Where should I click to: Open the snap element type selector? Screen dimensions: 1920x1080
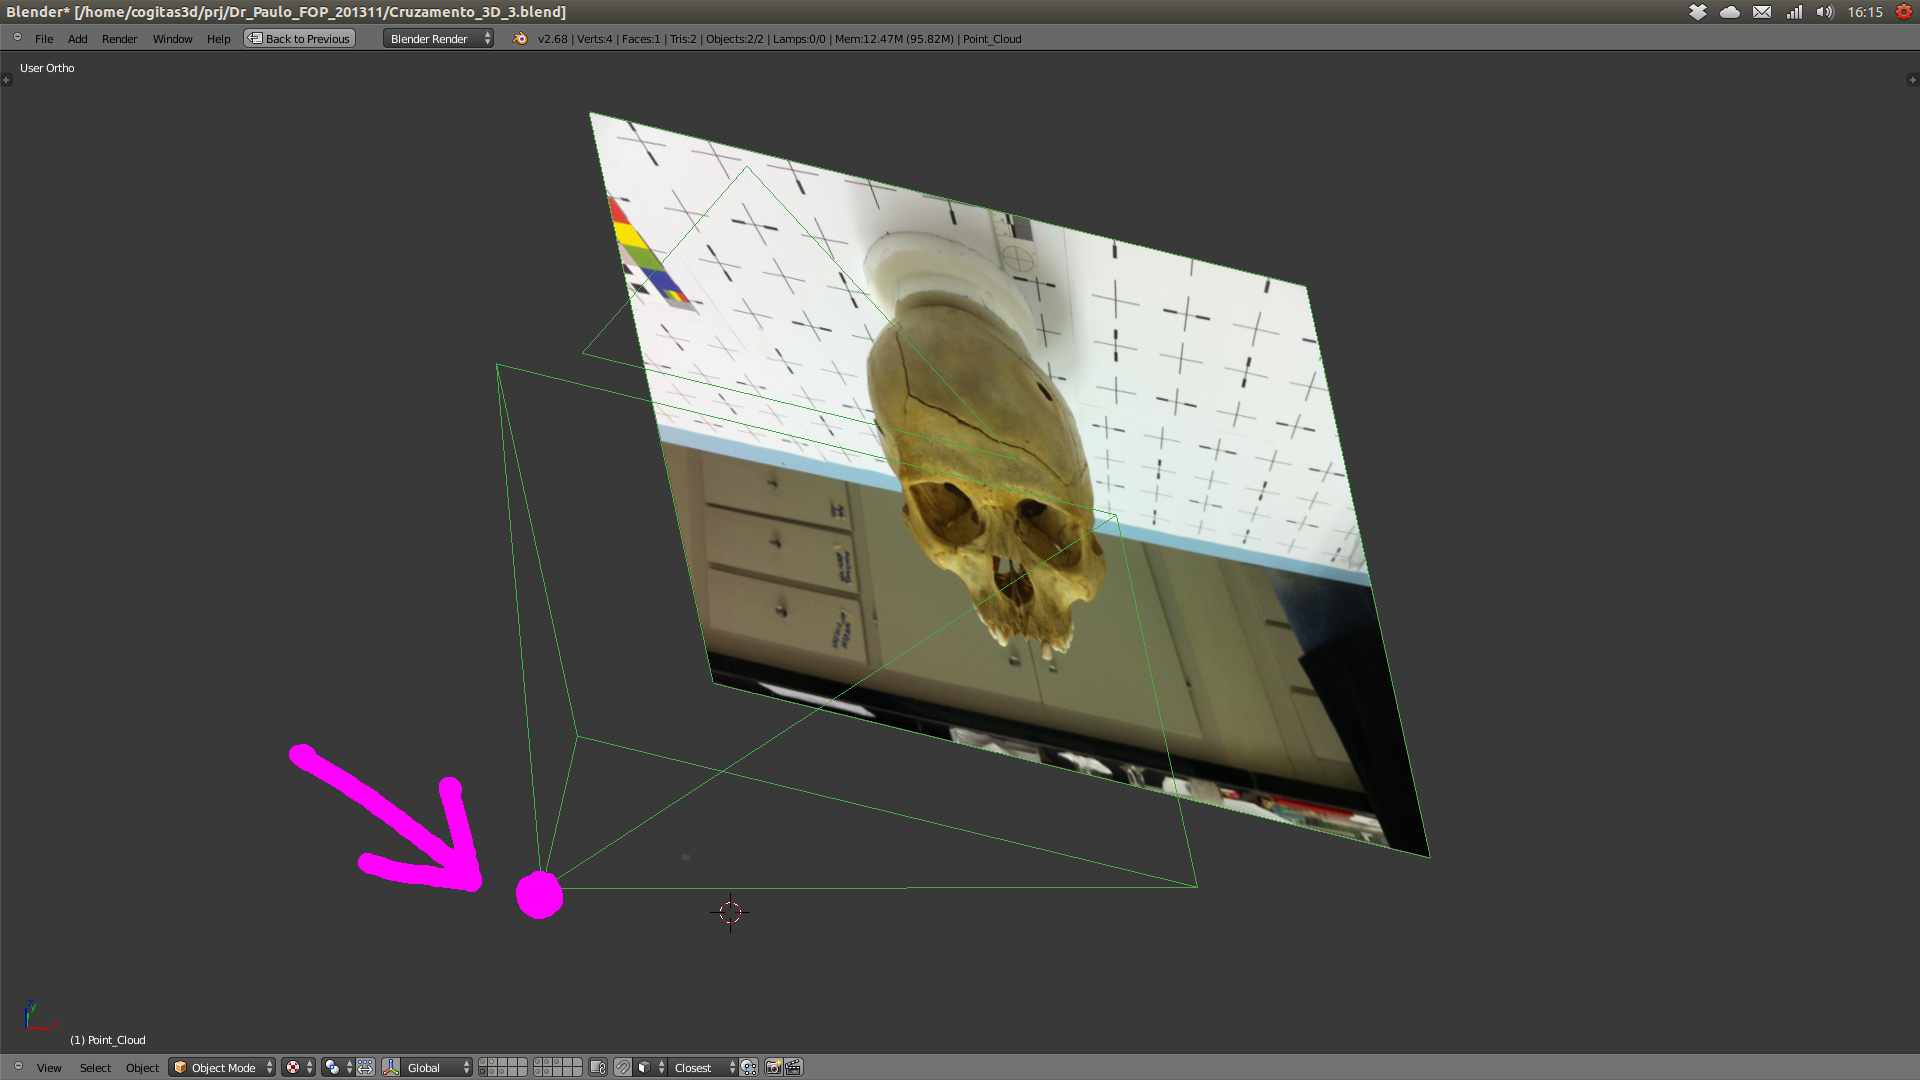point(650,1067)
